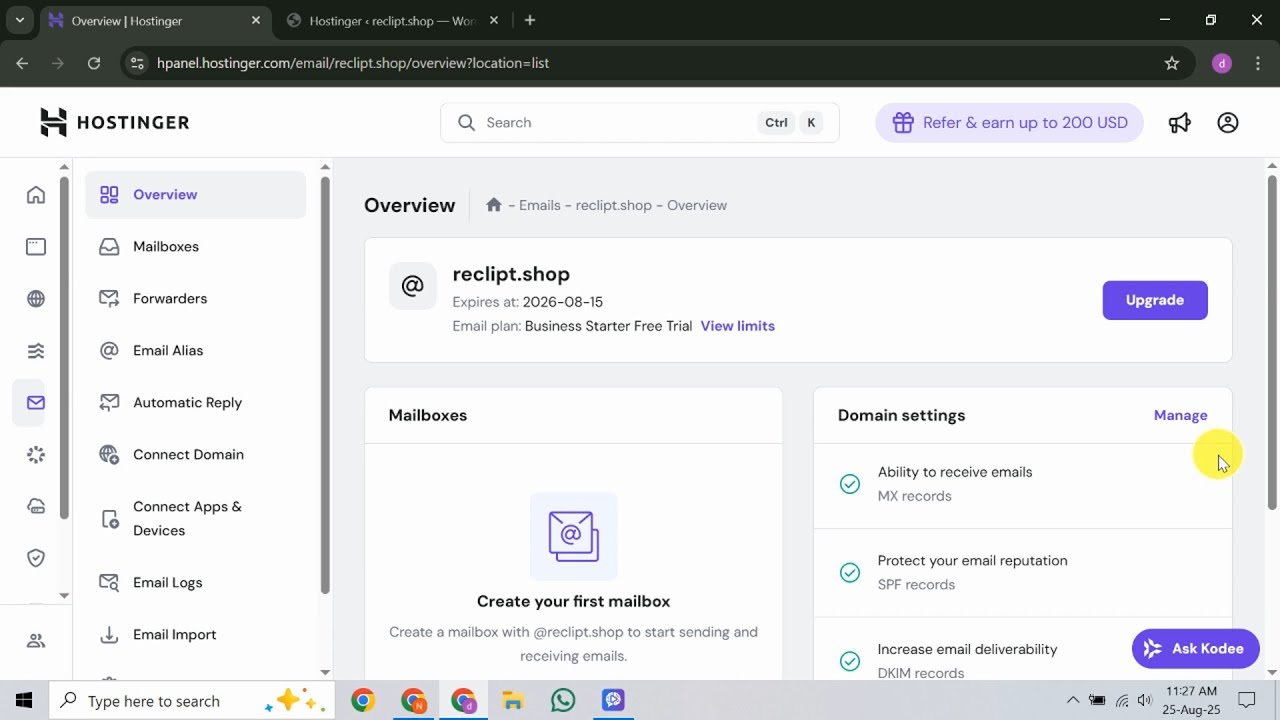The width and height of the screenshot is (1280, 720).
Task: Click the home icon in the breadcrumb
Action: (493, 205)
